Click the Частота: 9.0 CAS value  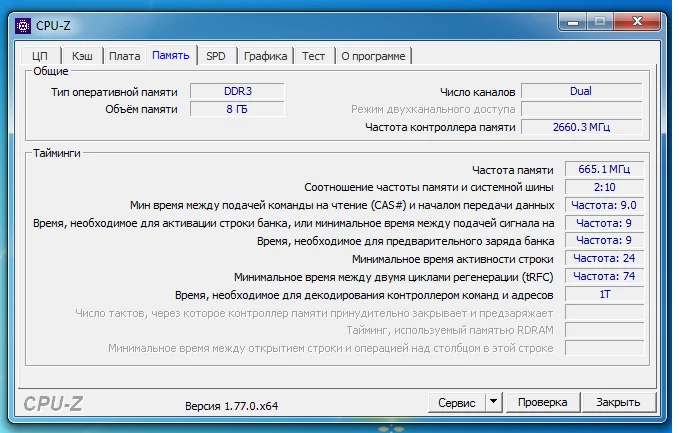coord(604,205)
